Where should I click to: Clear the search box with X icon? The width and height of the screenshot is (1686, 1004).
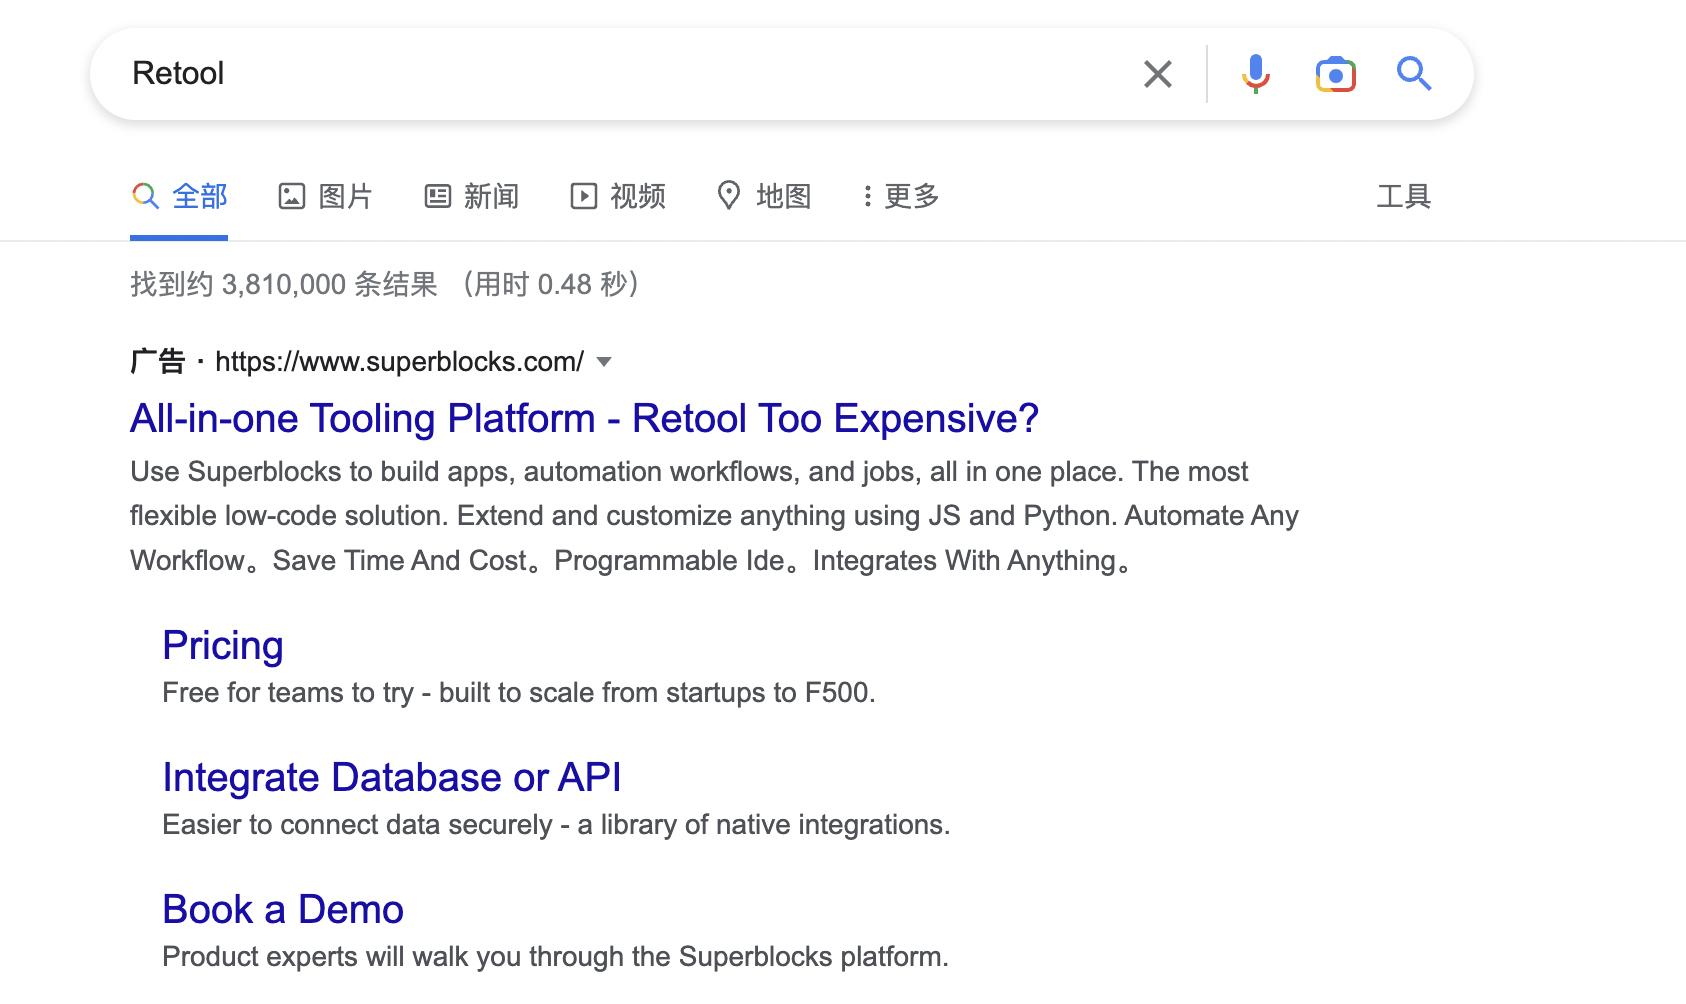[1157, 74]
